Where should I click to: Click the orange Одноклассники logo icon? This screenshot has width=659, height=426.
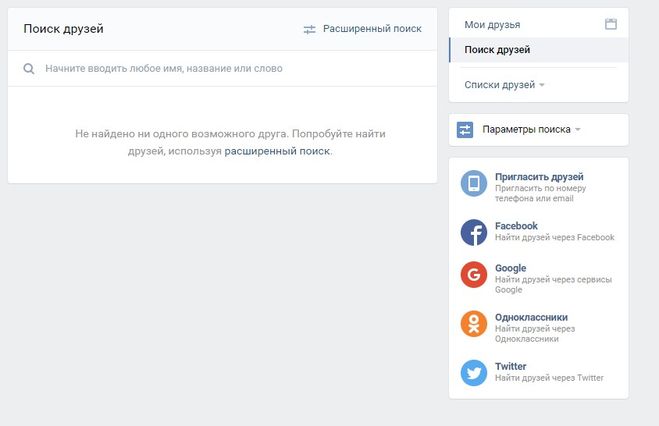(474, 324)
